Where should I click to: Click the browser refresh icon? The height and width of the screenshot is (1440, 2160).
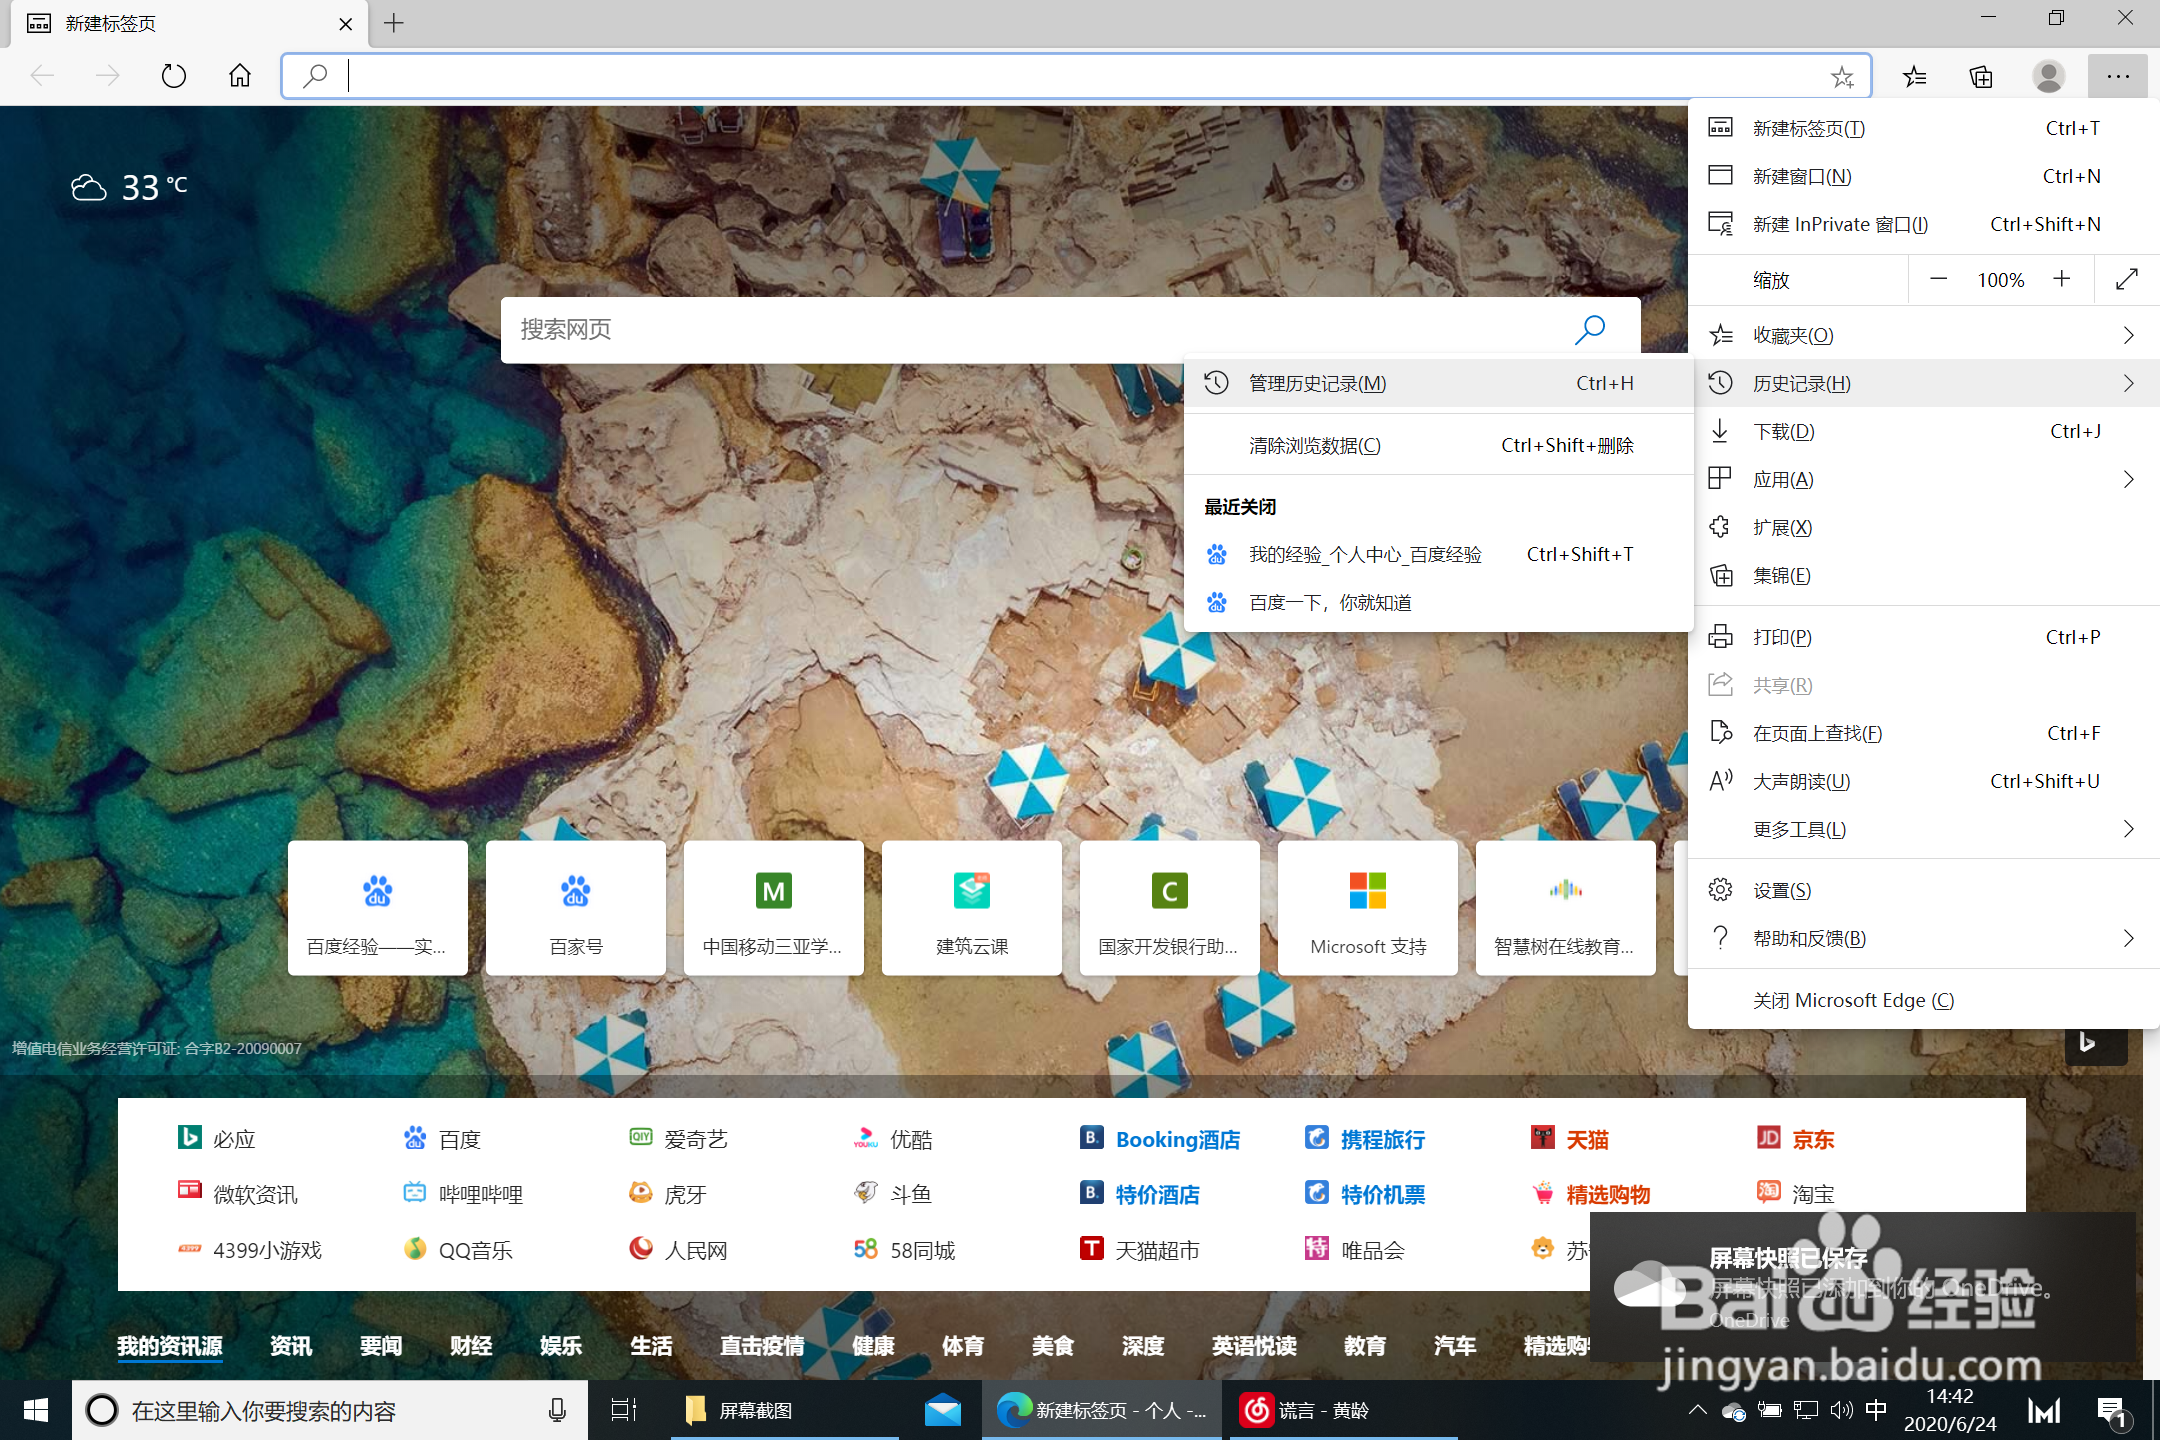pos(173,76)
